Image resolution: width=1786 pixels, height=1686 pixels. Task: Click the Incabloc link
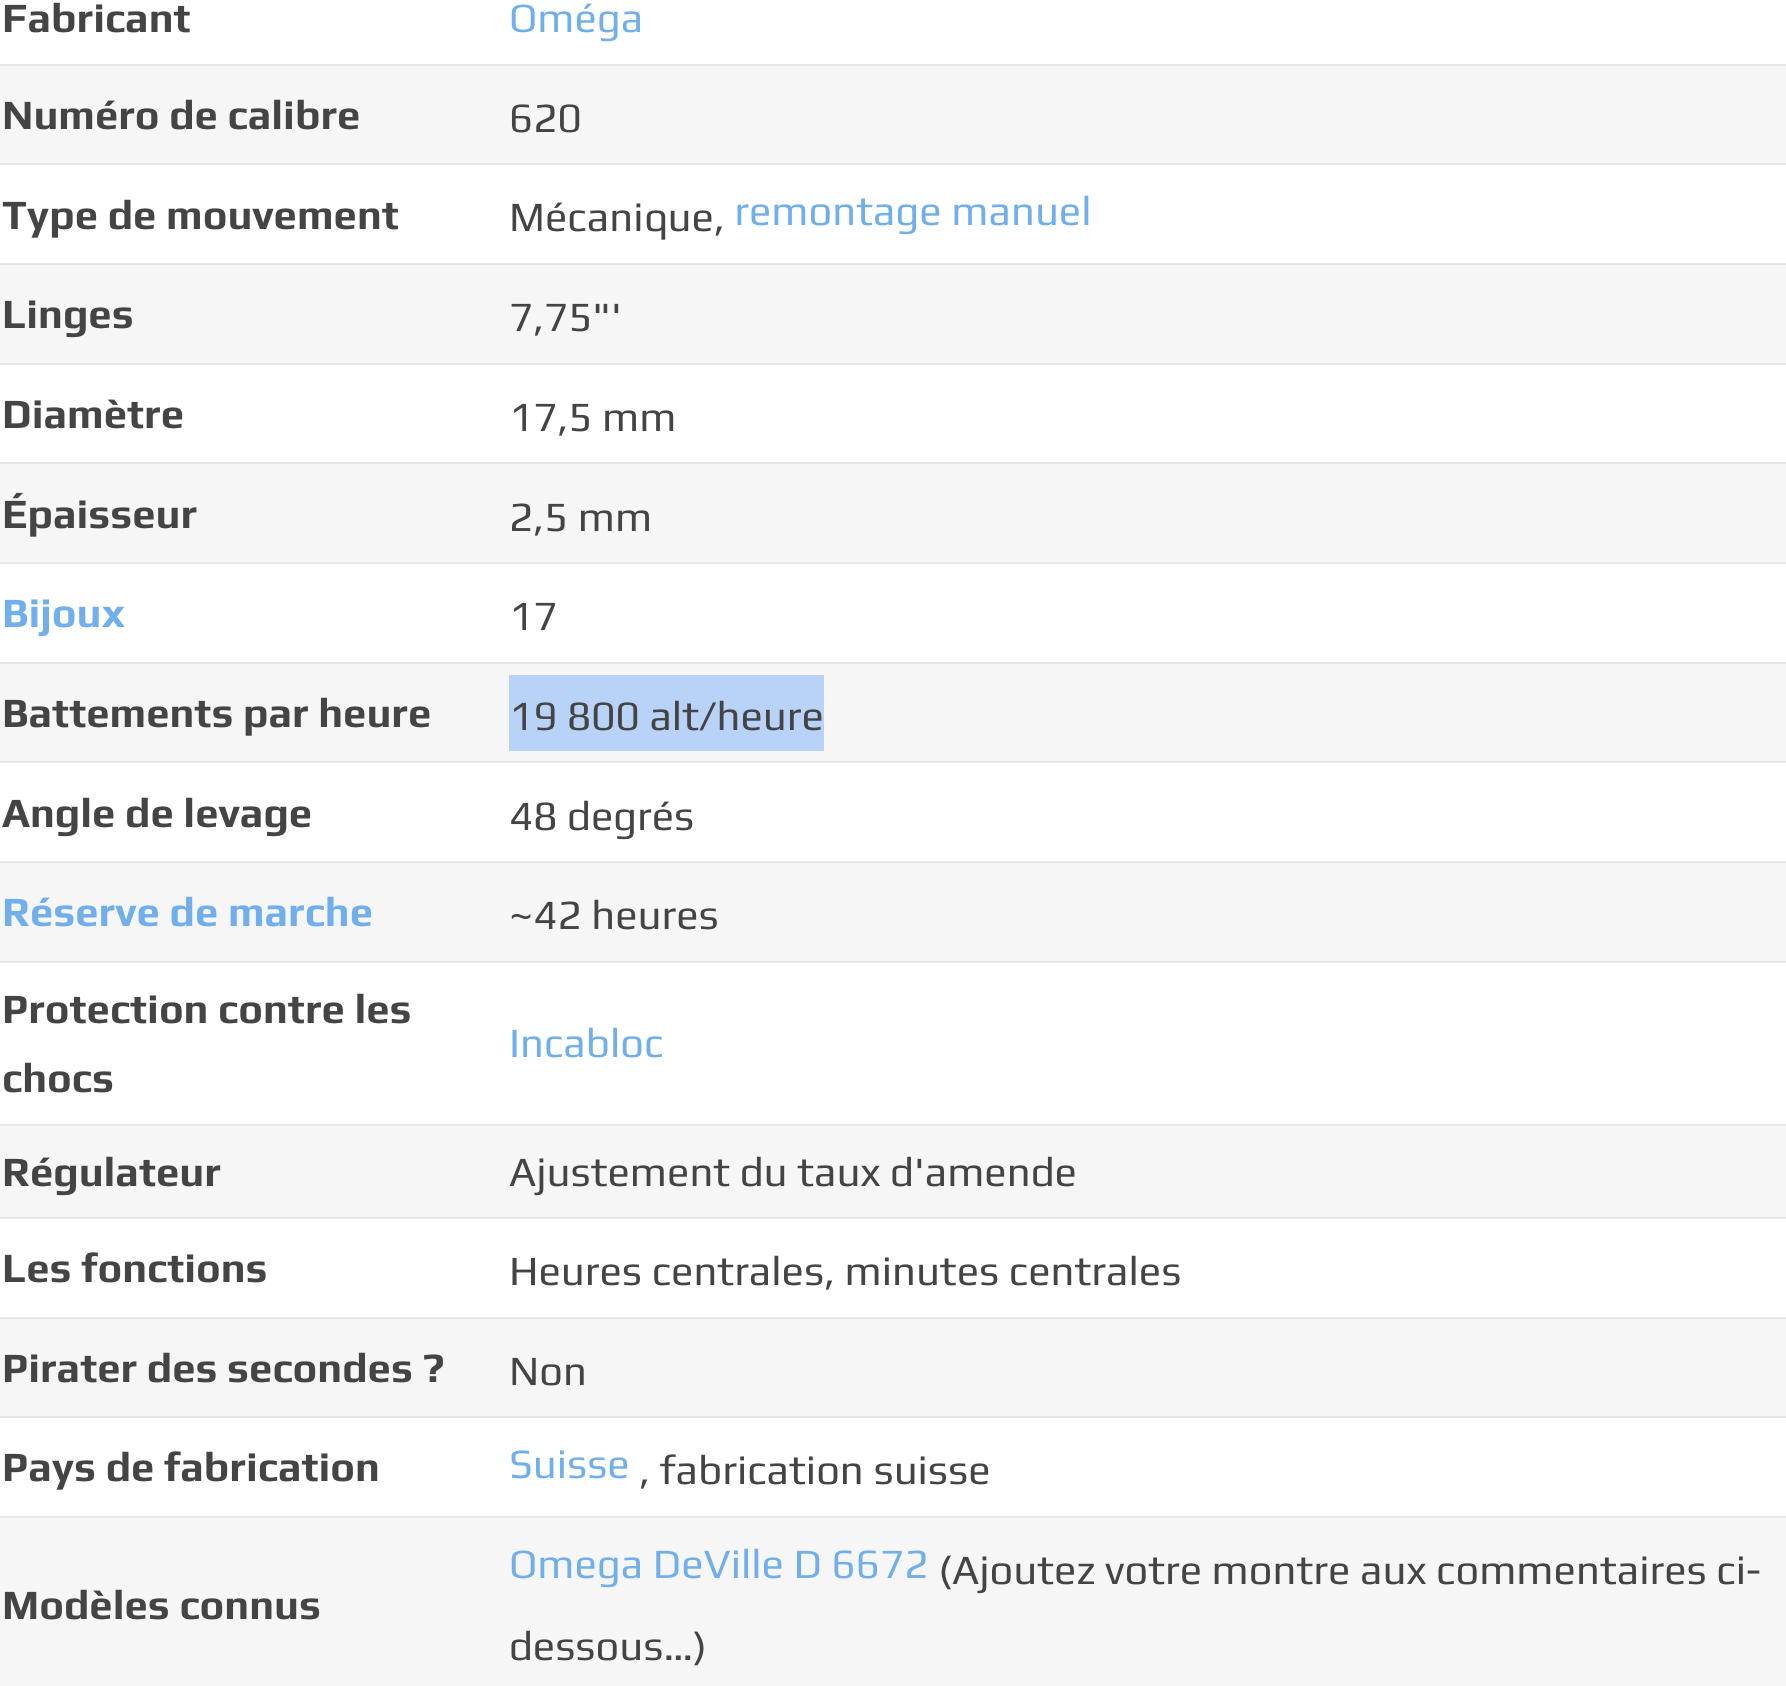(x=586, y=1044)
